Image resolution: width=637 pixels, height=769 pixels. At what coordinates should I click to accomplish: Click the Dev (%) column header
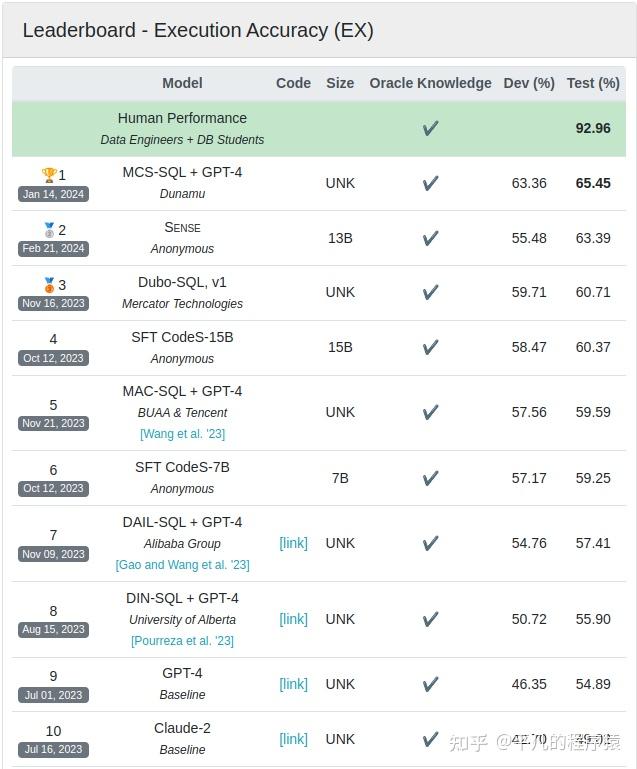pyautogui.click(x=529, y=83)
